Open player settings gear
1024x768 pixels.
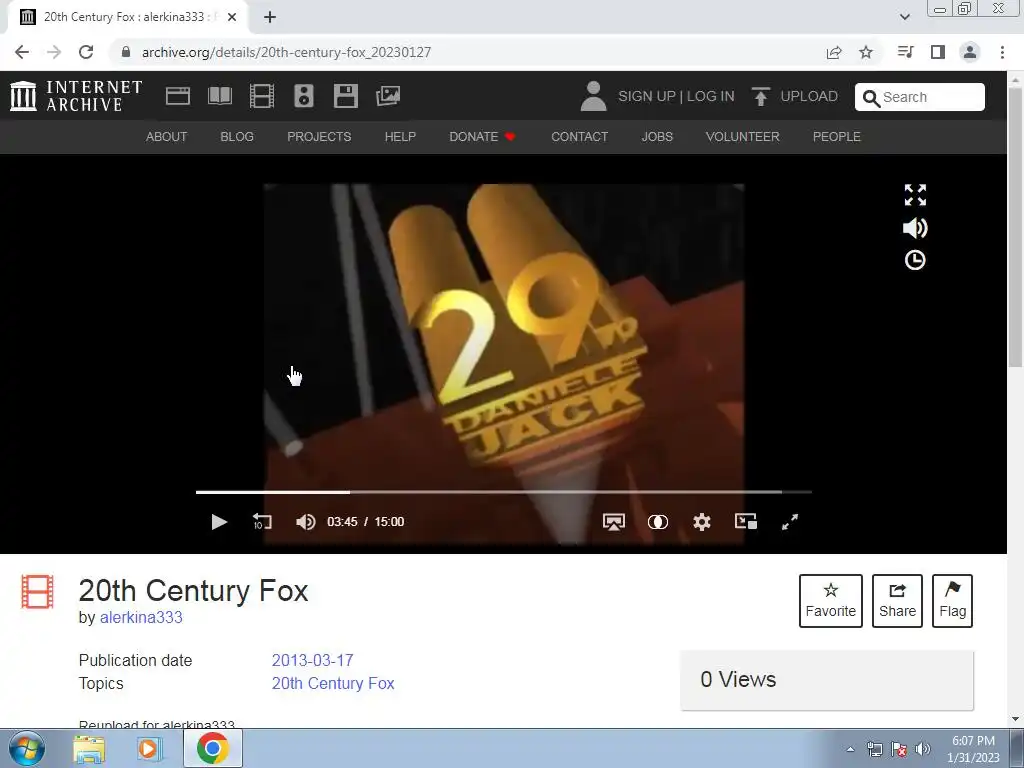(x=701, y=522)
